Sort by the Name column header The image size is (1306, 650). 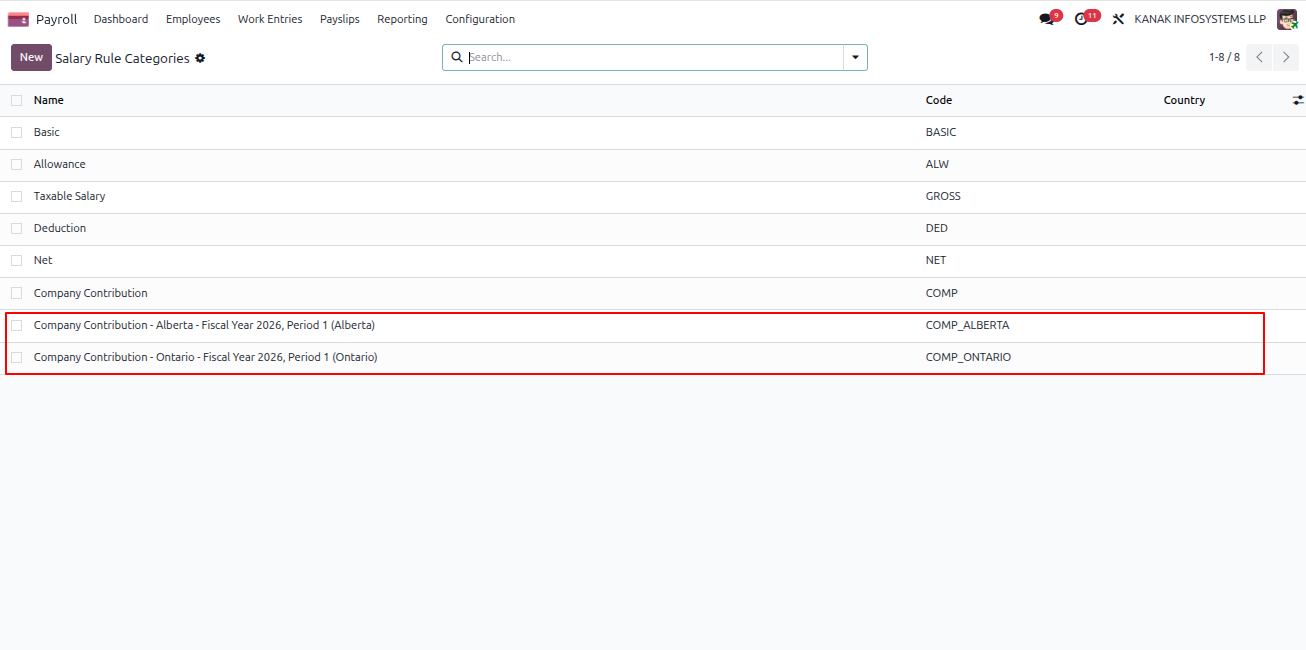tap(49, 100)
